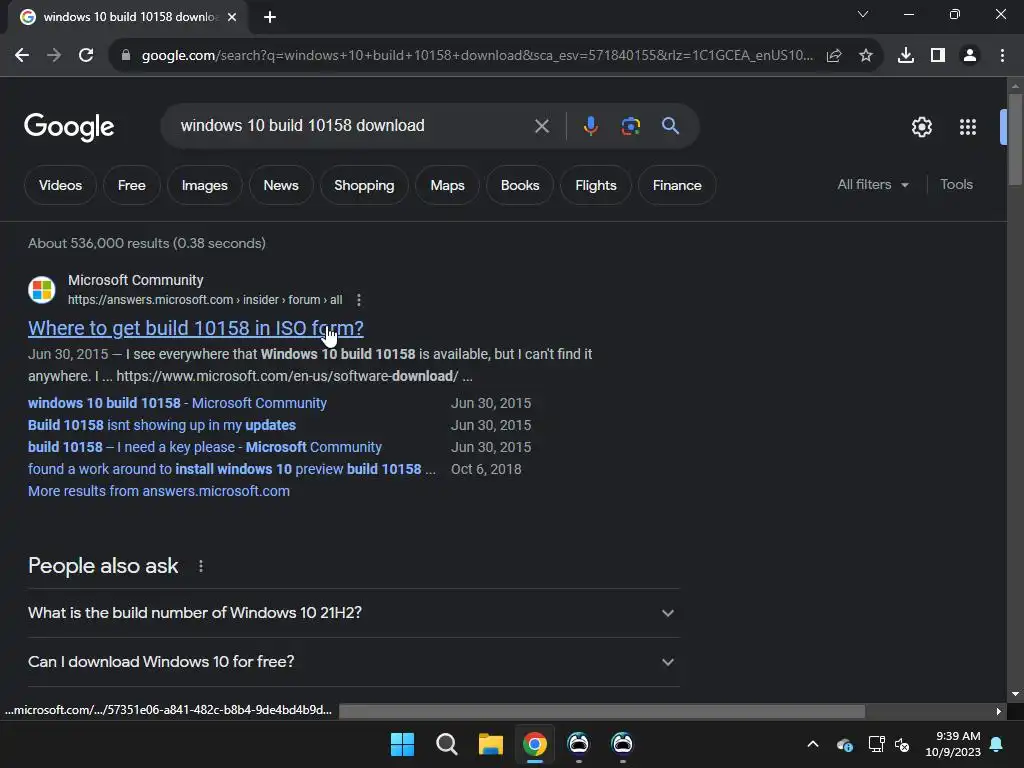Switch to Flights results
Image resolution: width=1024 pixels, height=768 pixels.
596,185
